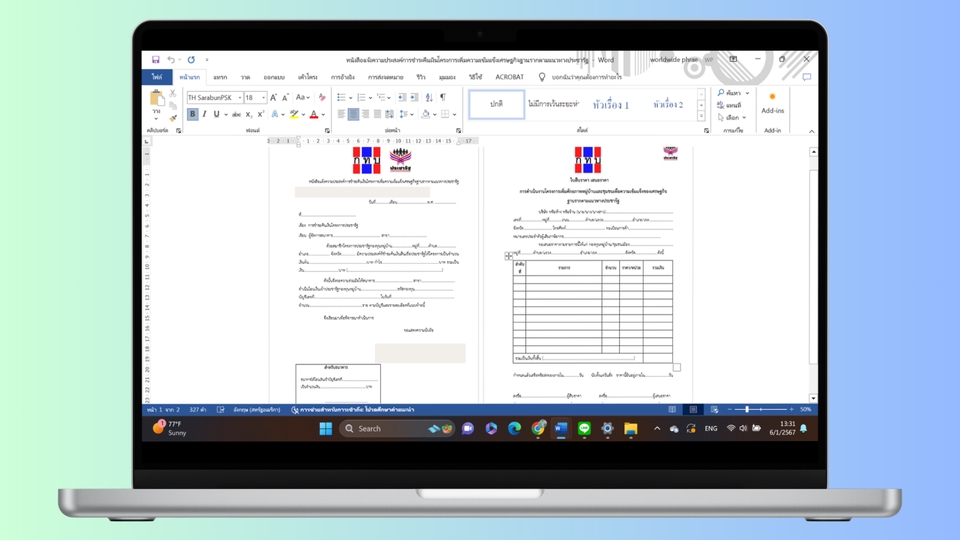Open the TH SarabunPSK font name dropdown
This screenshot has height=540, width=960.
coord(239,97)
